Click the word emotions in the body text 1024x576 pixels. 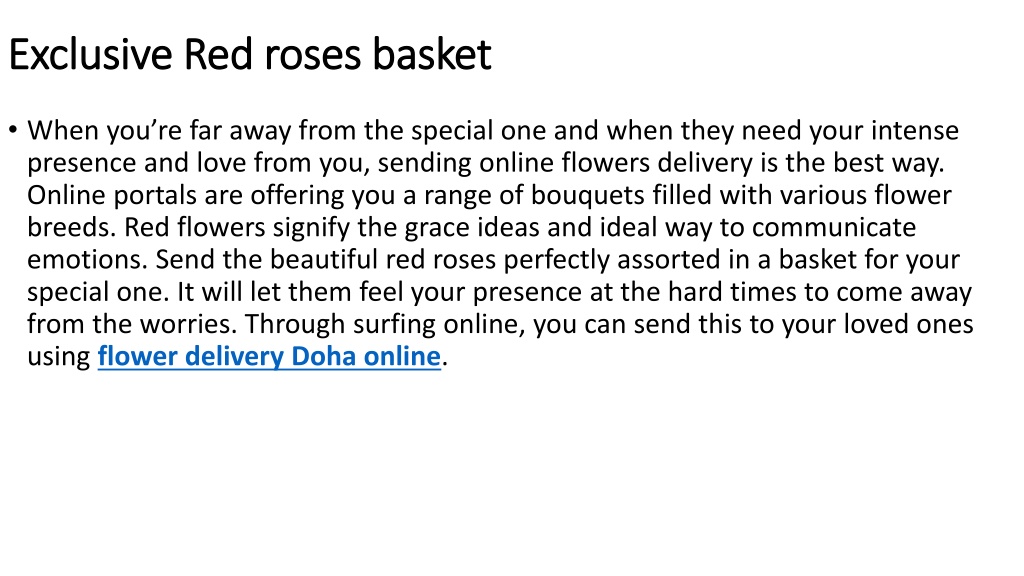click(88, 260)
